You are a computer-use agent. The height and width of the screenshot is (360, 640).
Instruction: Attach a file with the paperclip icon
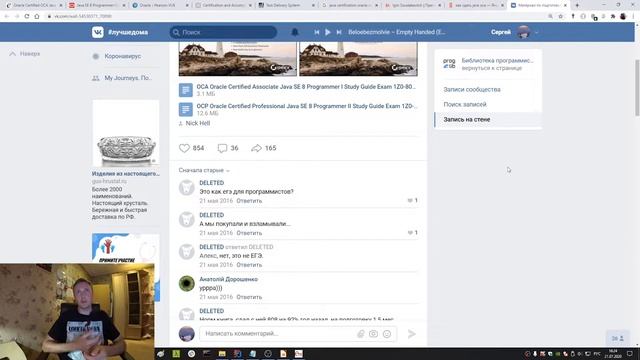pyautogui.click(x=360, y=334)
